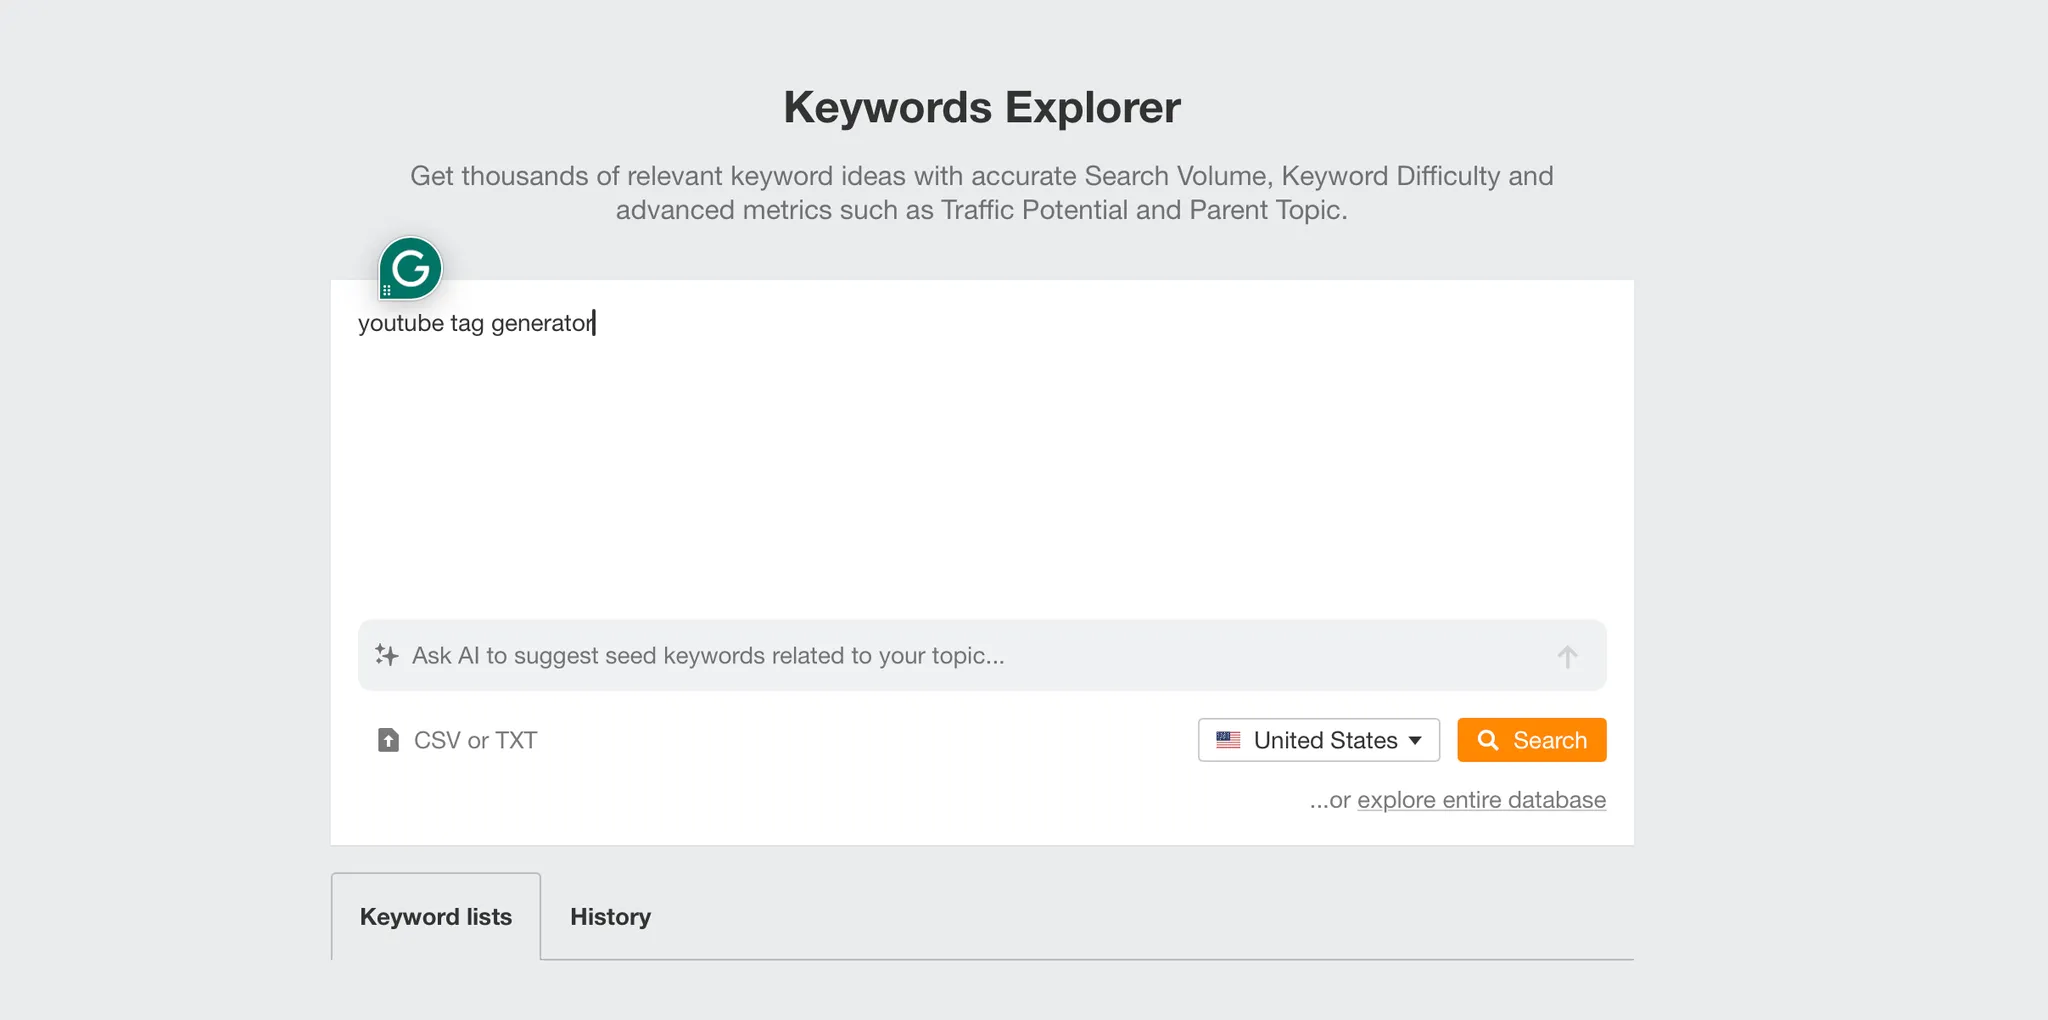Open the explore entire database link
The image size is (2048, 1020).
[x=1481, y=800]
